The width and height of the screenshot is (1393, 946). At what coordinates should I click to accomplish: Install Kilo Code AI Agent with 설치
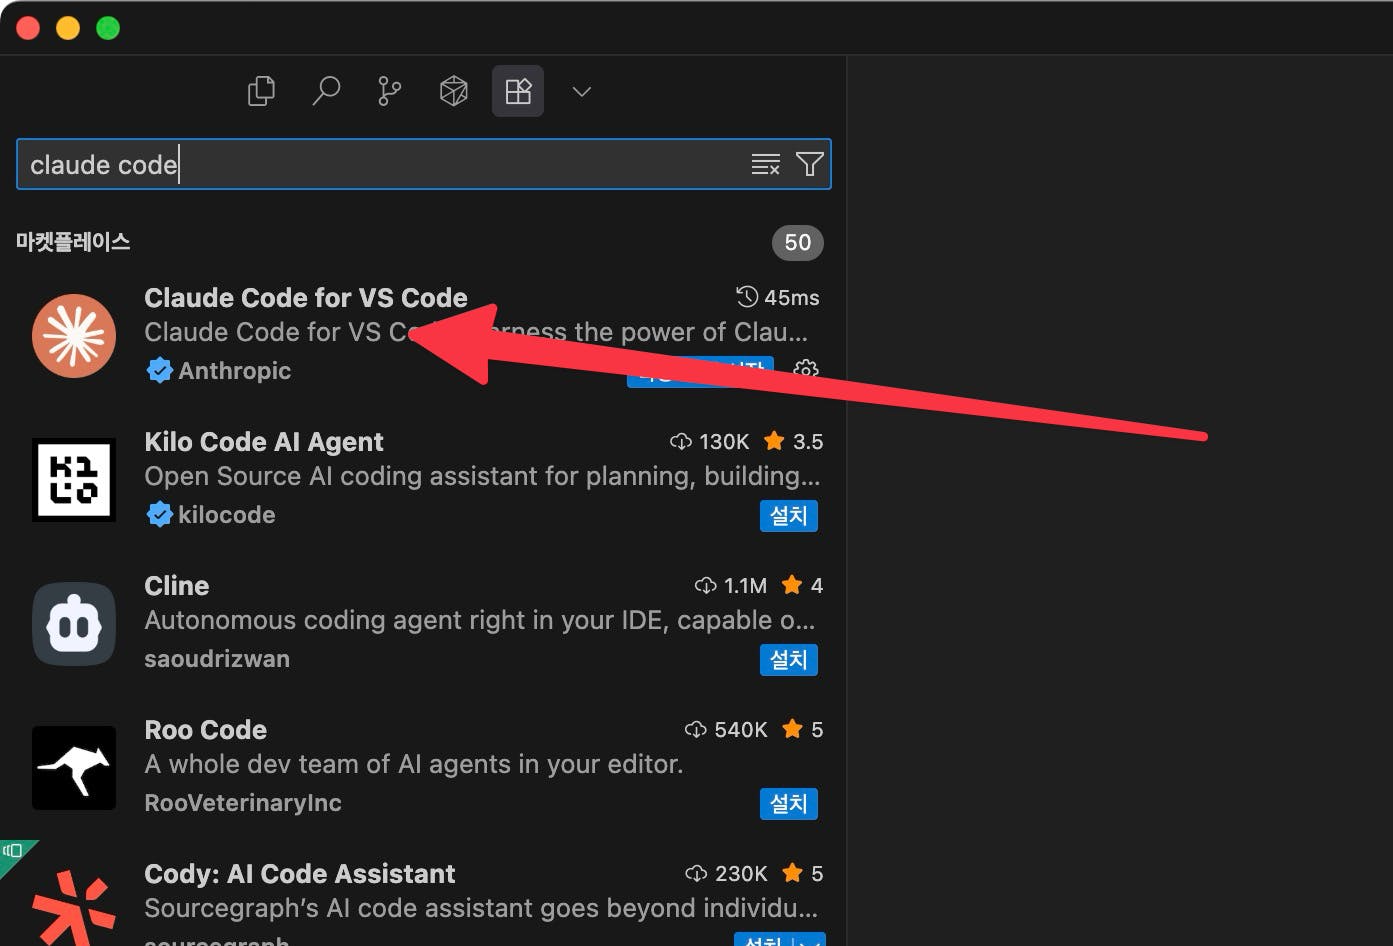coord(789,516)
